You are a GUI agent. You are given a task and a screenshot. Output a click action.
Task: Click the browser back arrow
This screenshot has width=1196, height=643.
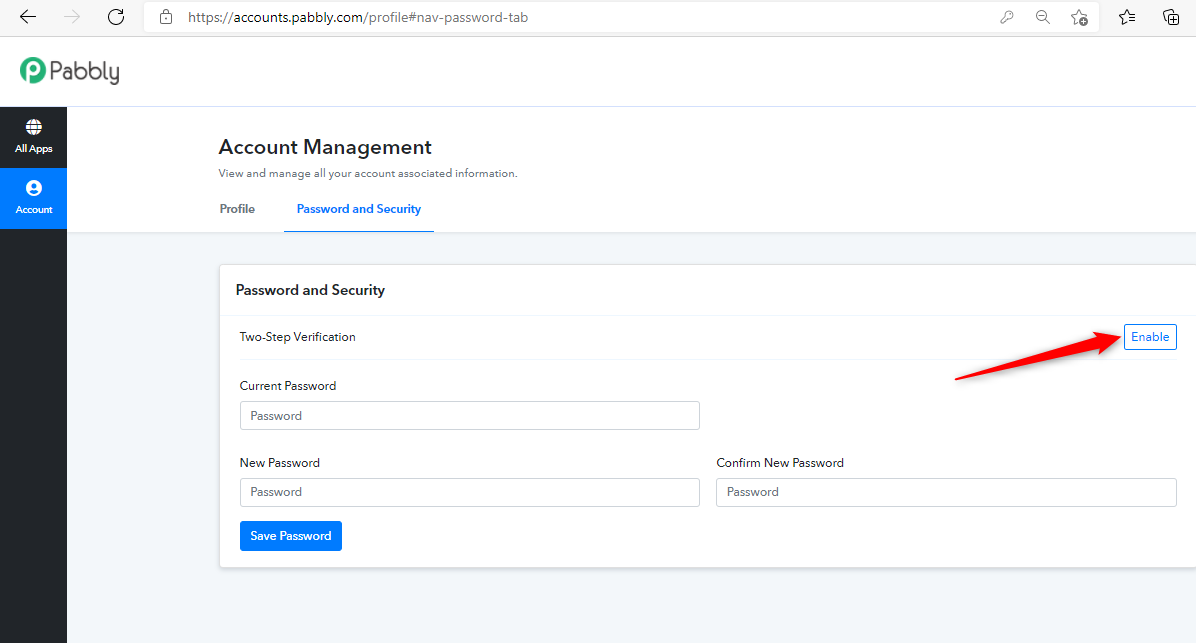point(28,17)
